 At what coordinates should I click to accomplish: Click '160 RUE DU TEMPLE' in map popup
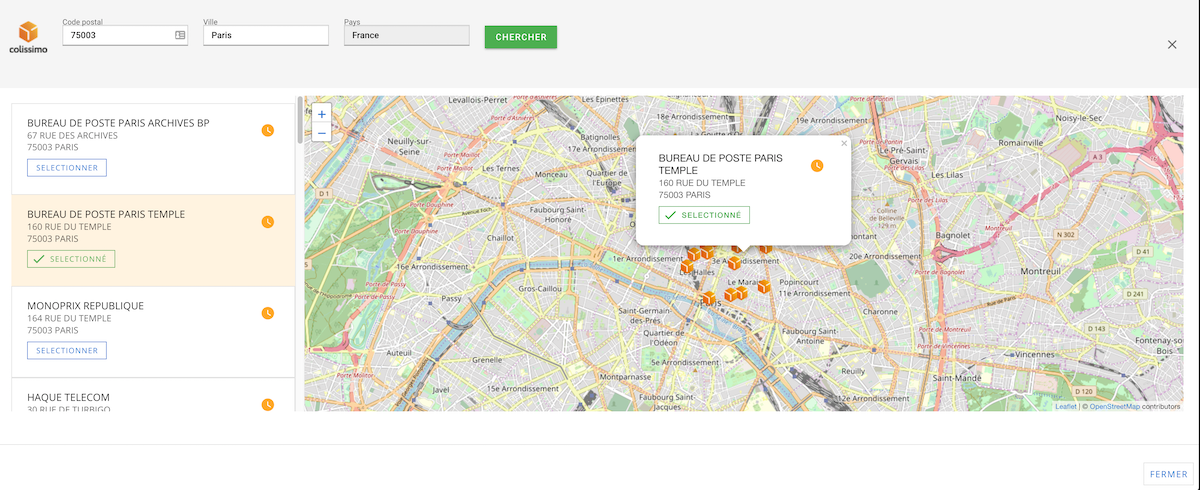pos(702,183)
